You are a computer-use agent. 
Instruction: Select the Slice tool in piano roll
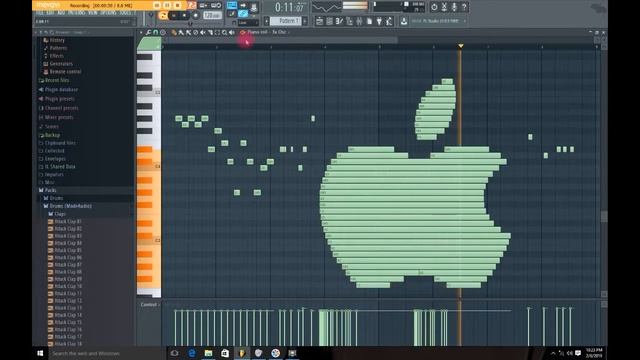[x=211, y=32]
